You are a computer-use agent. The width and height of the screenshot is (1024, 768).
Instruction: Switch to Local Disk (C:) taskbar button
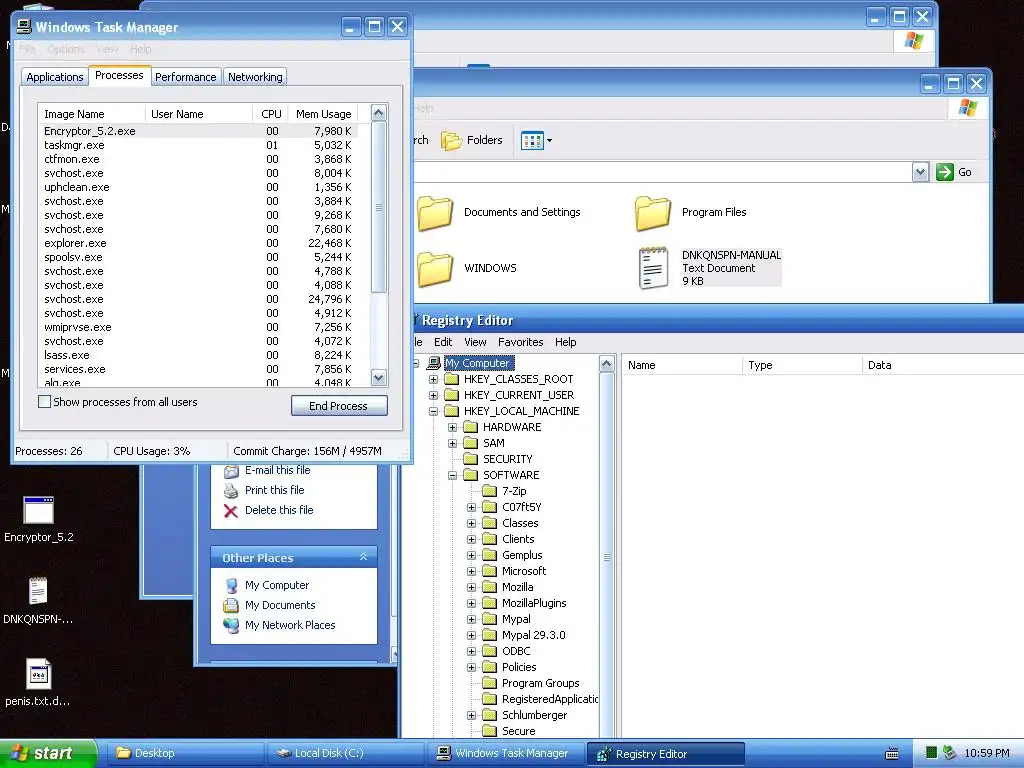344,754
